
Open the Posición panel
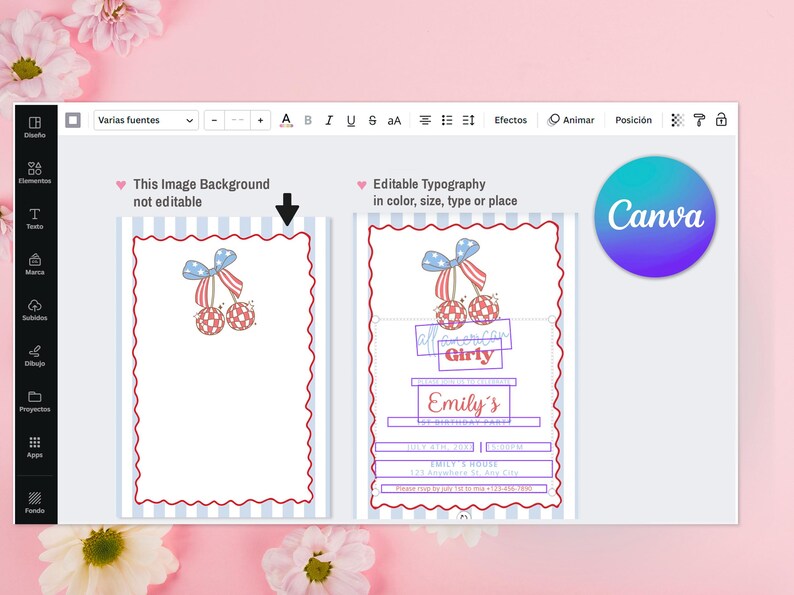tap(633, 120)
